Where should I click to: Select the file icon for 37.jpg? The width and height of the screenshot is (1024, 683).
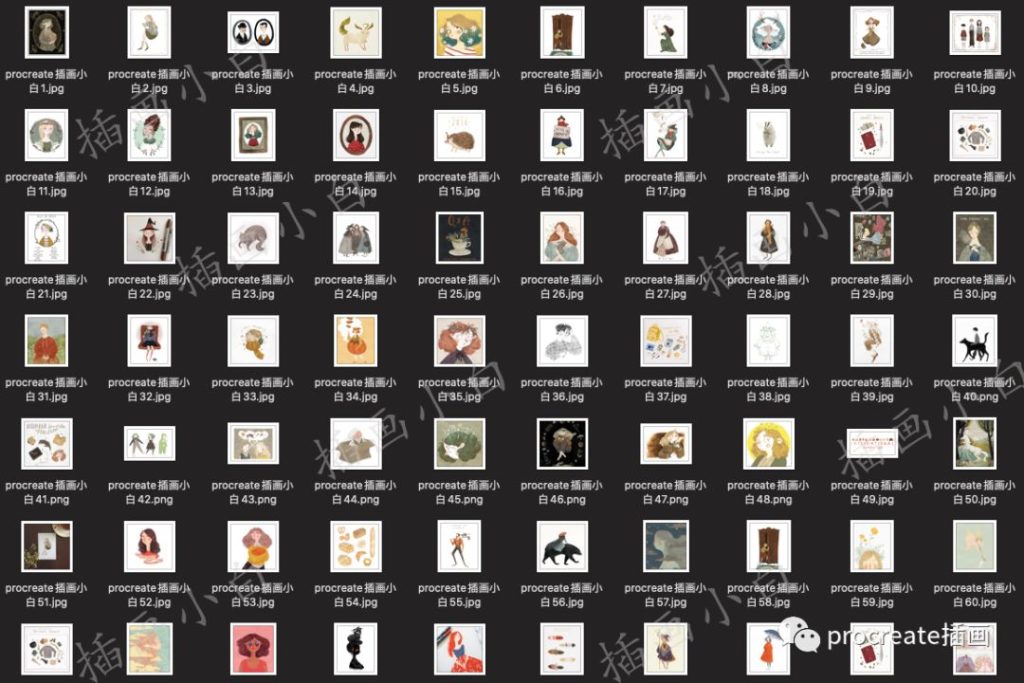(665, 341)
